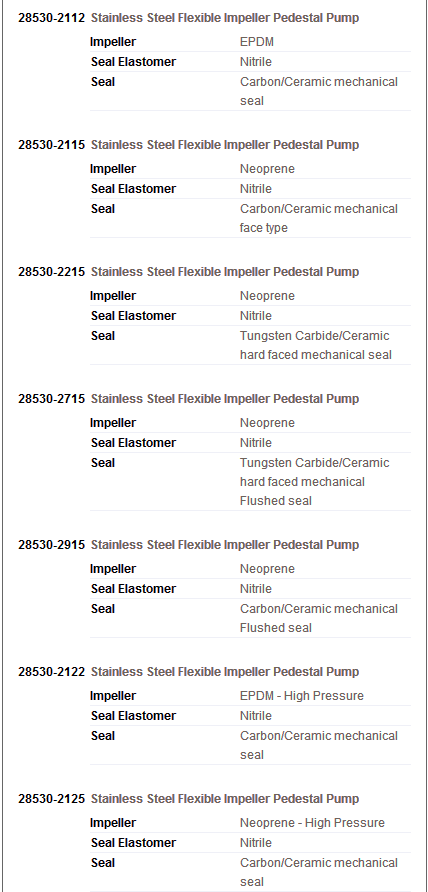This screenshot has height=892, width=428.
Task: Click Seal label under 28530-2122
Action: pos(102,736)
